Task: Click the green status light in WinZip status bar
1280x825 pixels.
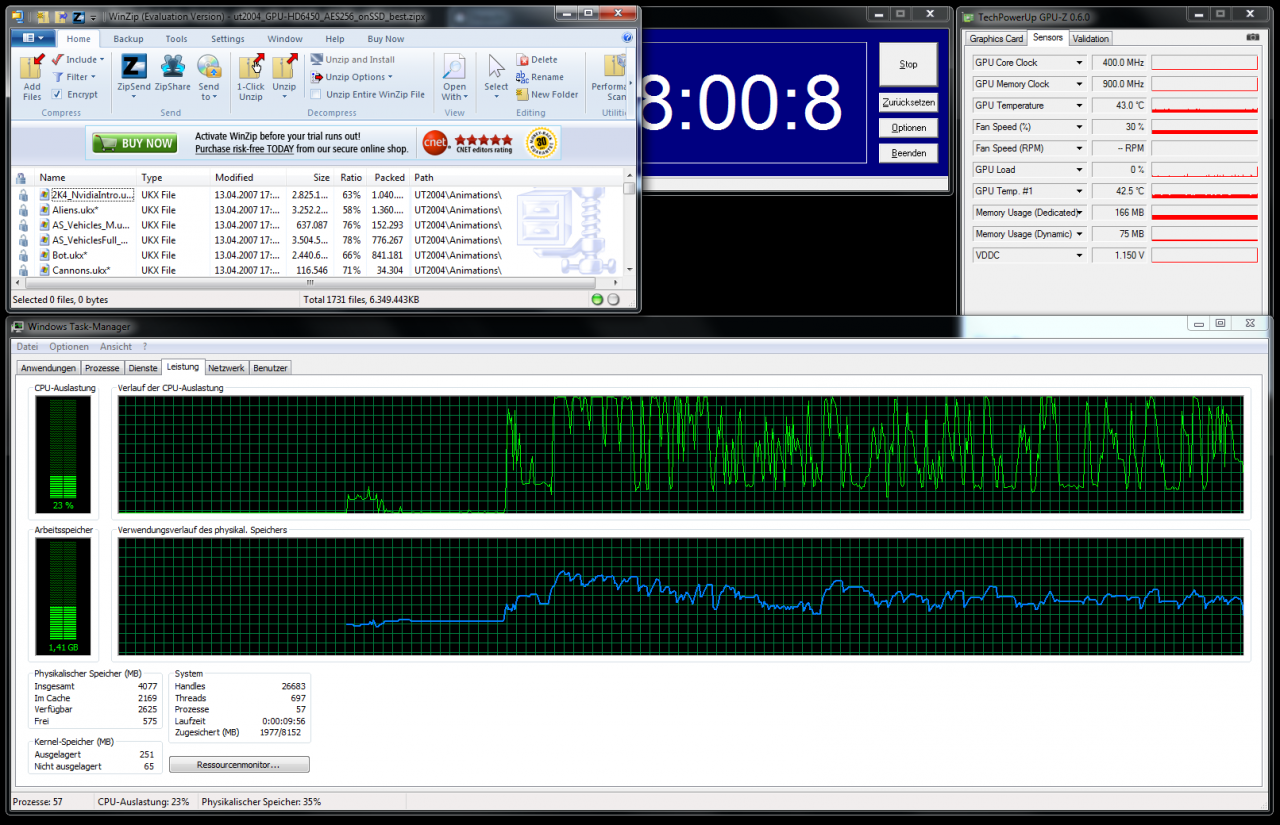Action: tap(597, 299)
